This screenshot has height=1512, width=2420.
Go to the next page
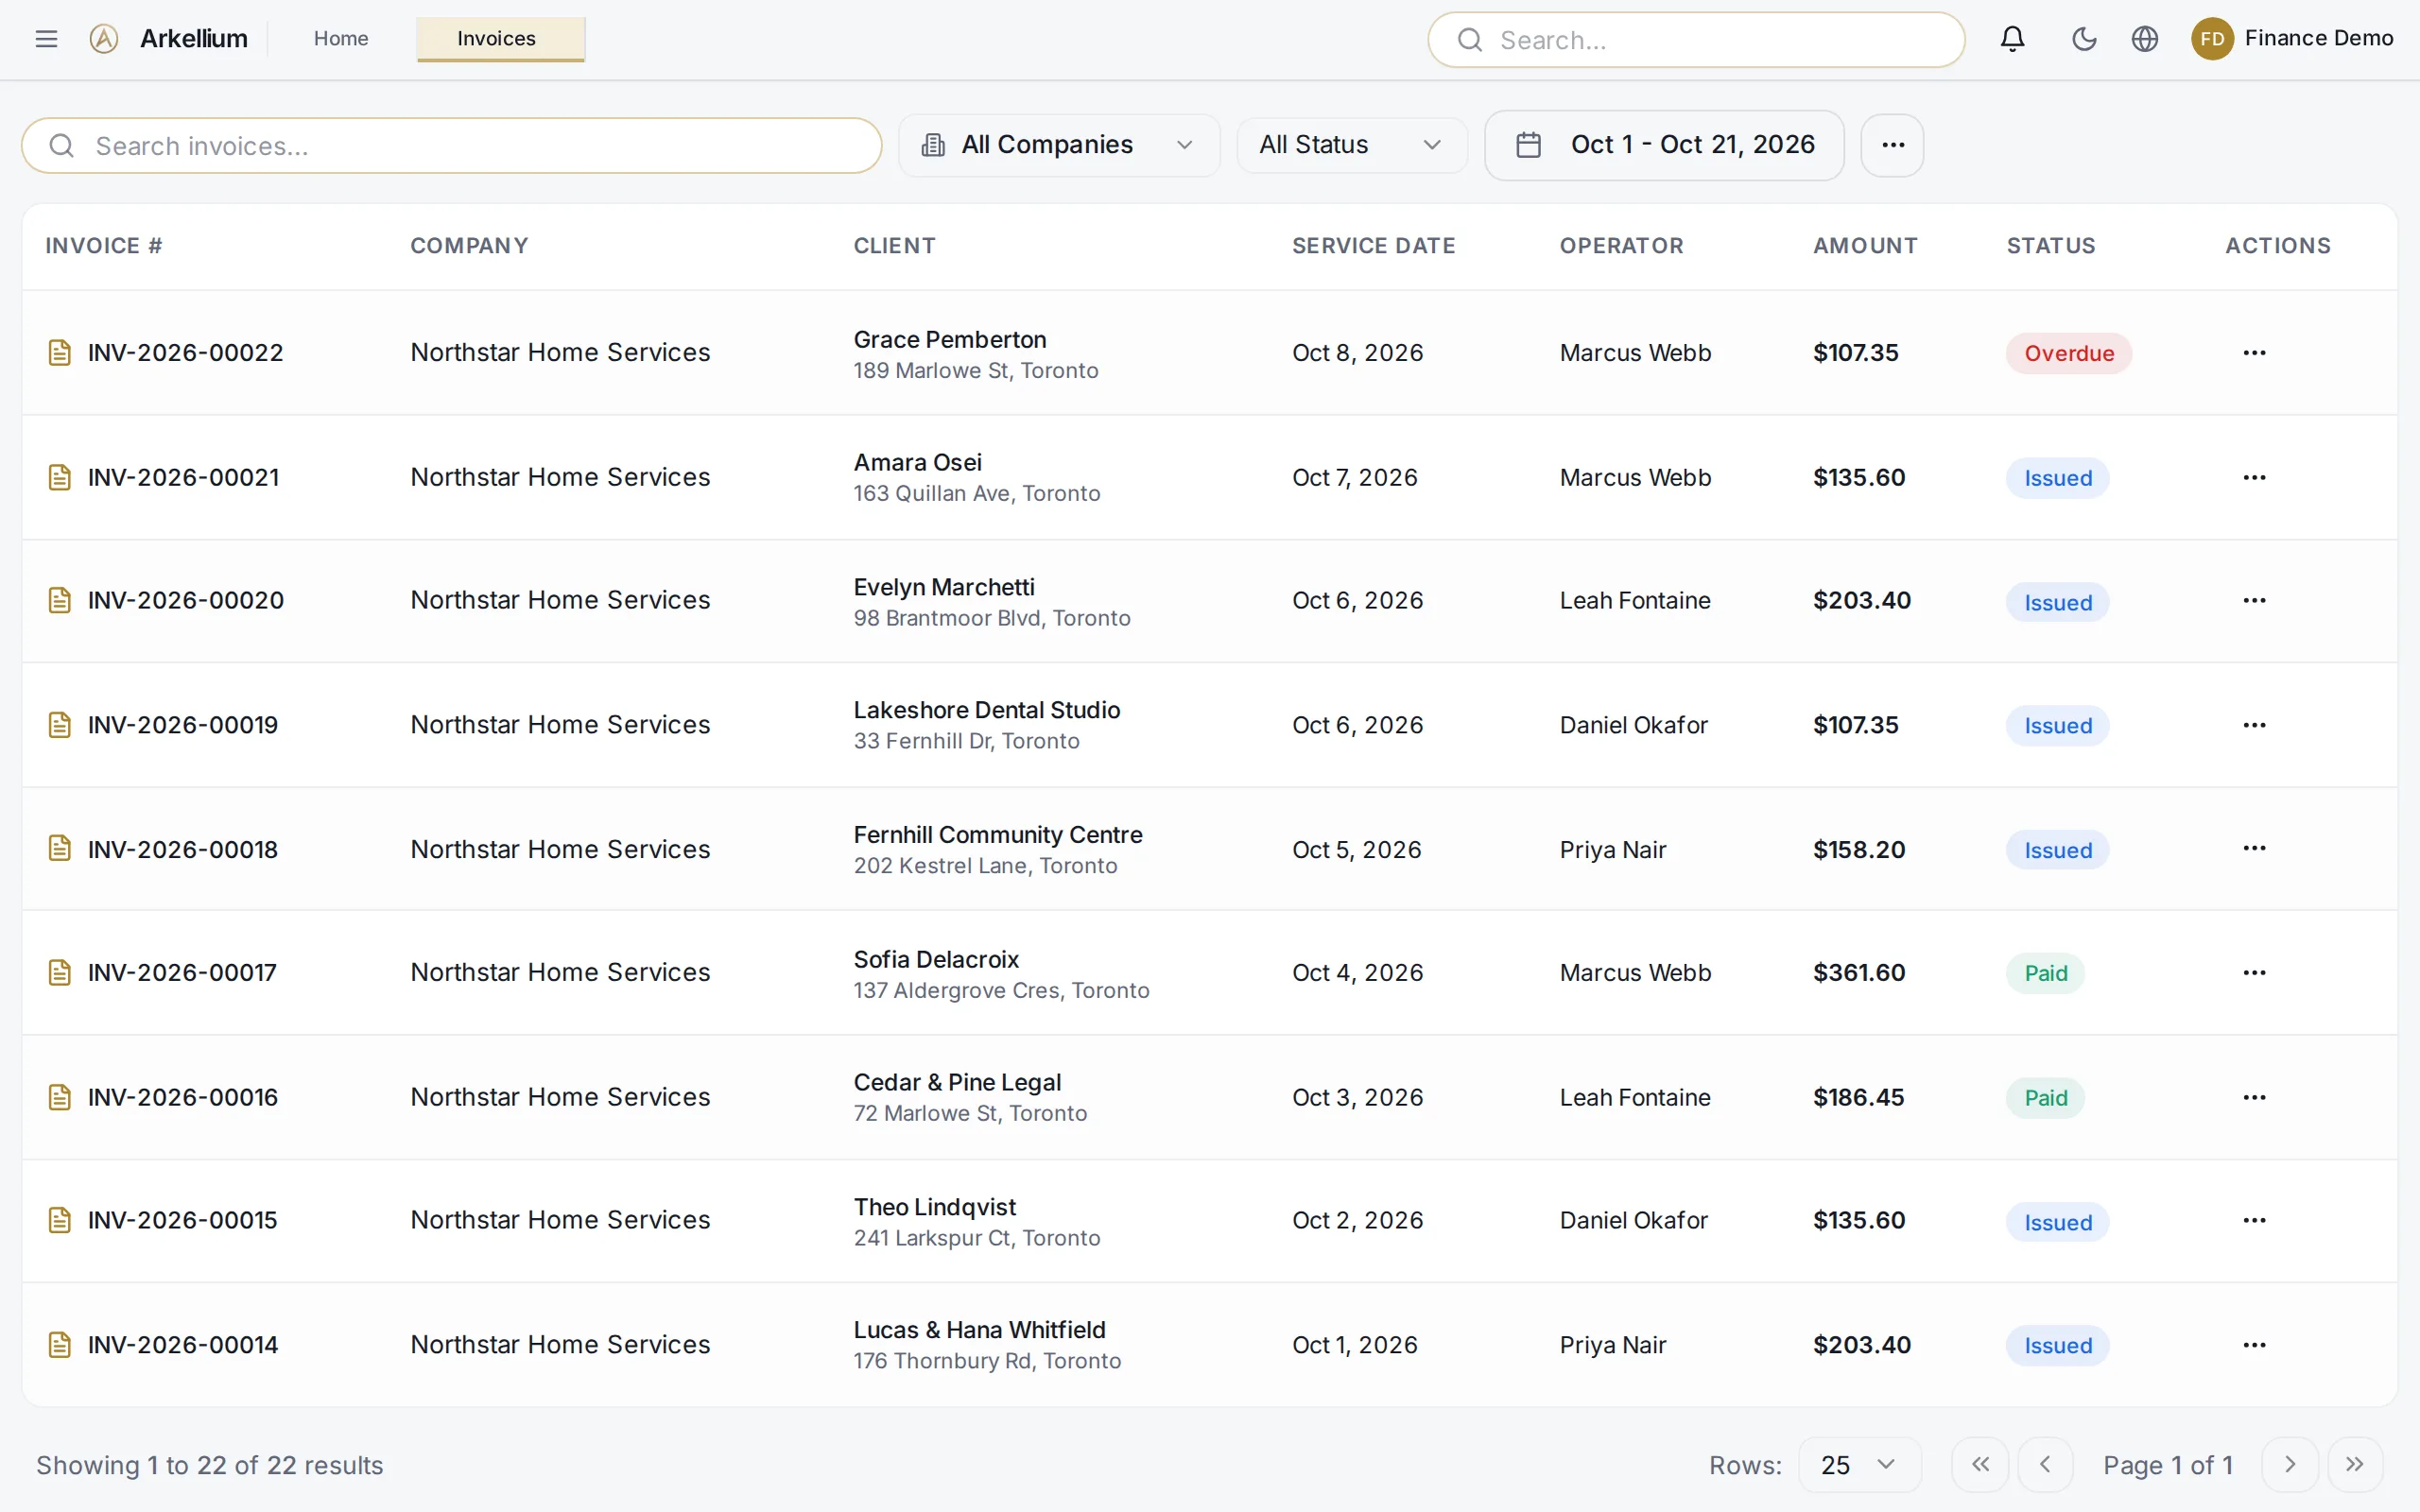point(2290,1465)
